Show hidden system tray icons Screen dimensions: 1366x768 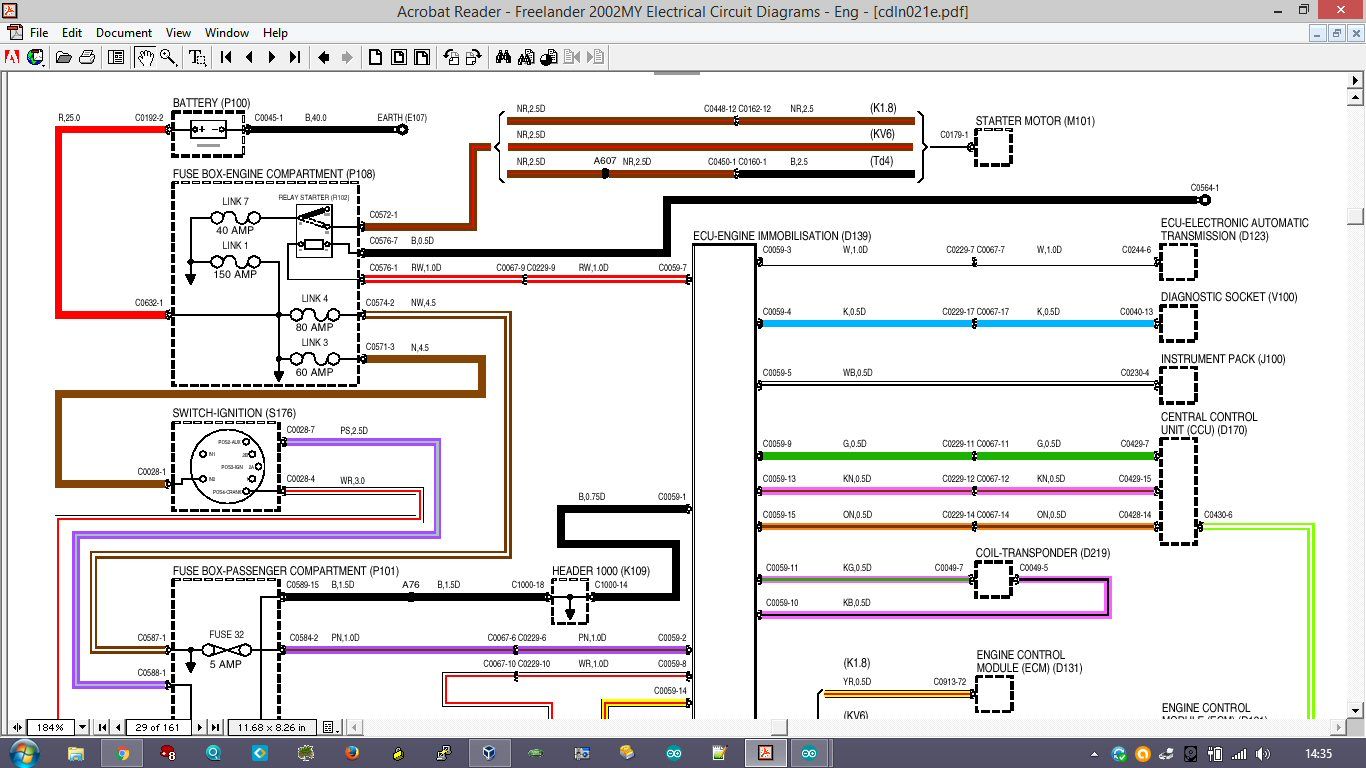pyautogui.click(x=1095, y=753)
